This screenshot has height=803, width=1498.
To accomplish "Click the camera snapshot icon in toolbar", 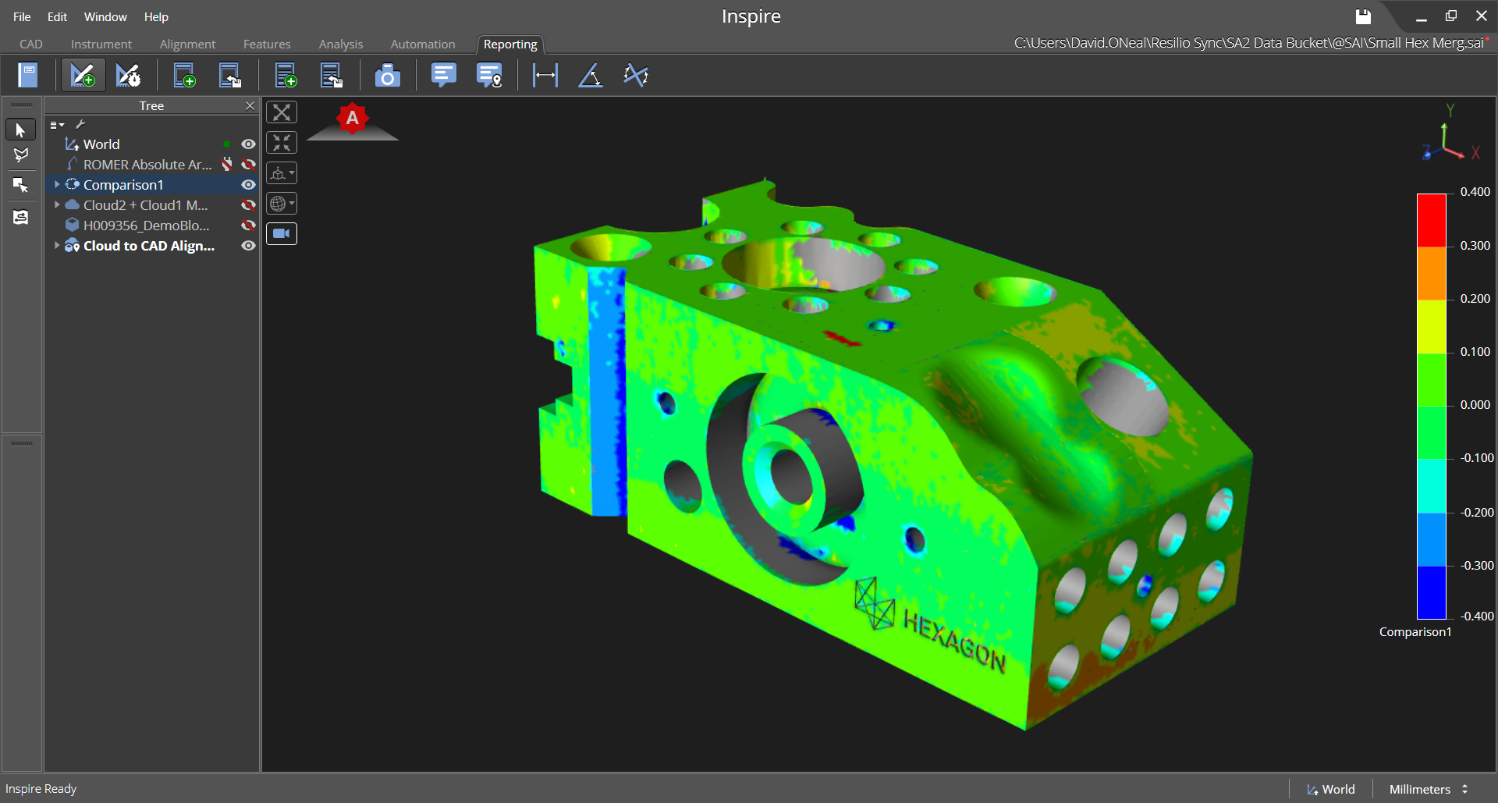I will (x=387, y=76).
